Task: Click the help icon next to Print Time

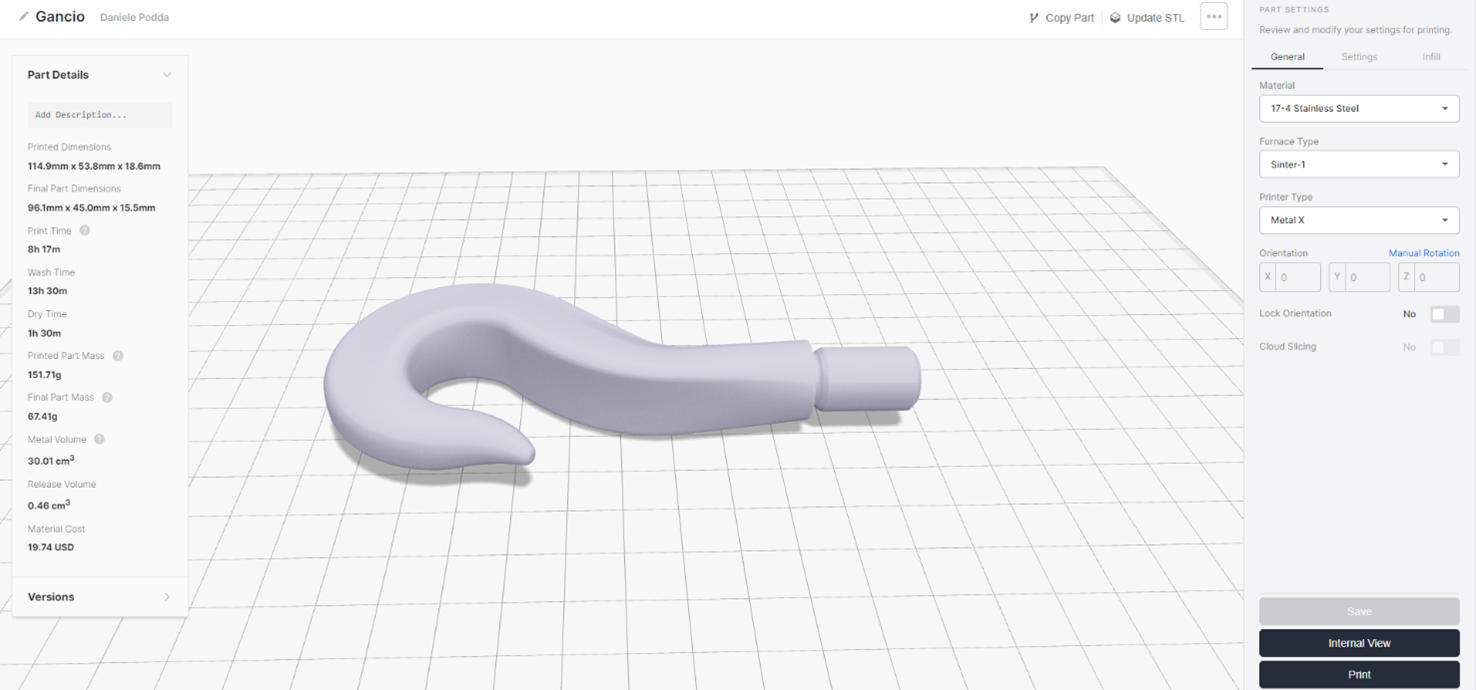Action: (85, 231)
